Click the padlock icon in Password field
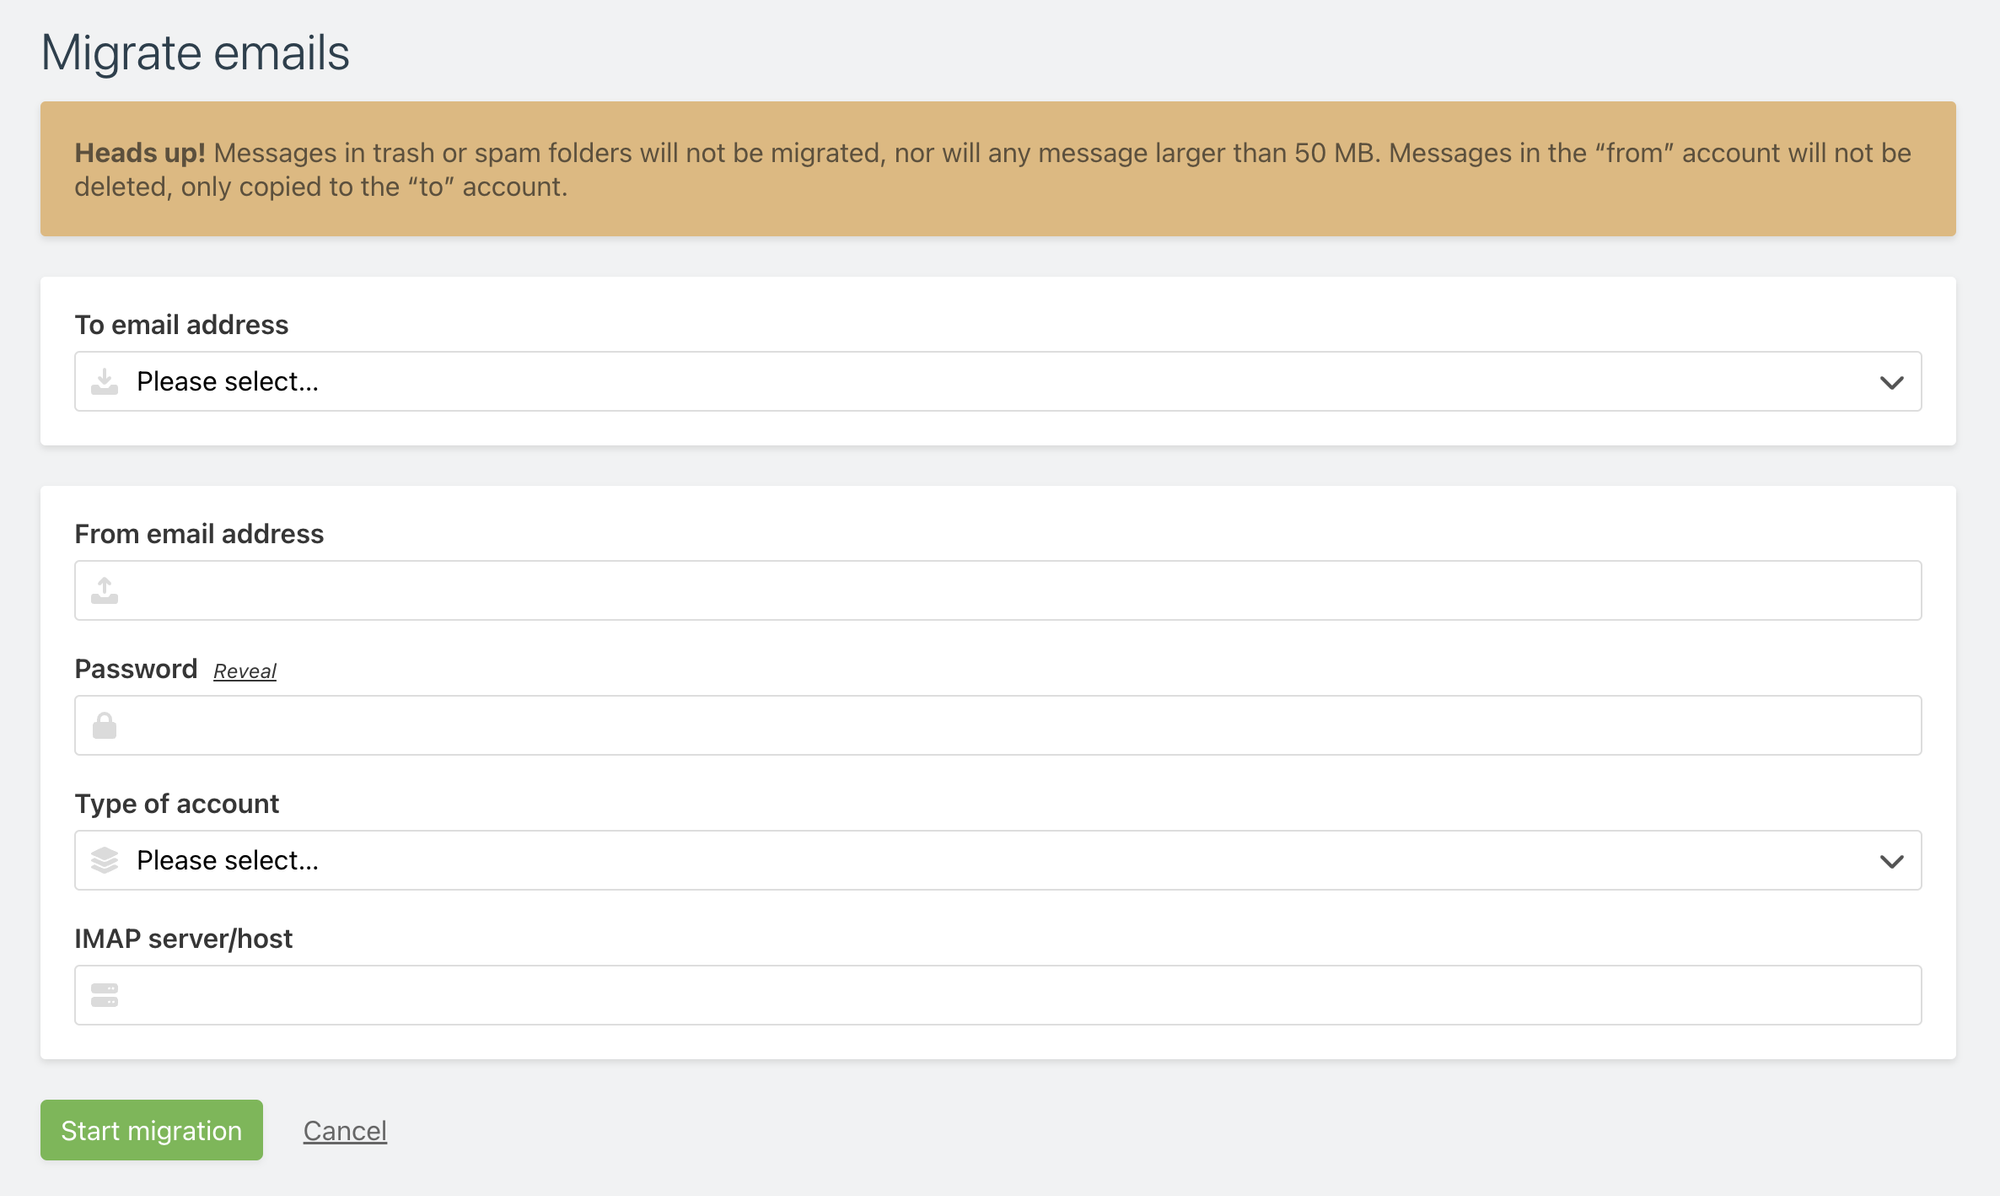 (x=105, y=726)
